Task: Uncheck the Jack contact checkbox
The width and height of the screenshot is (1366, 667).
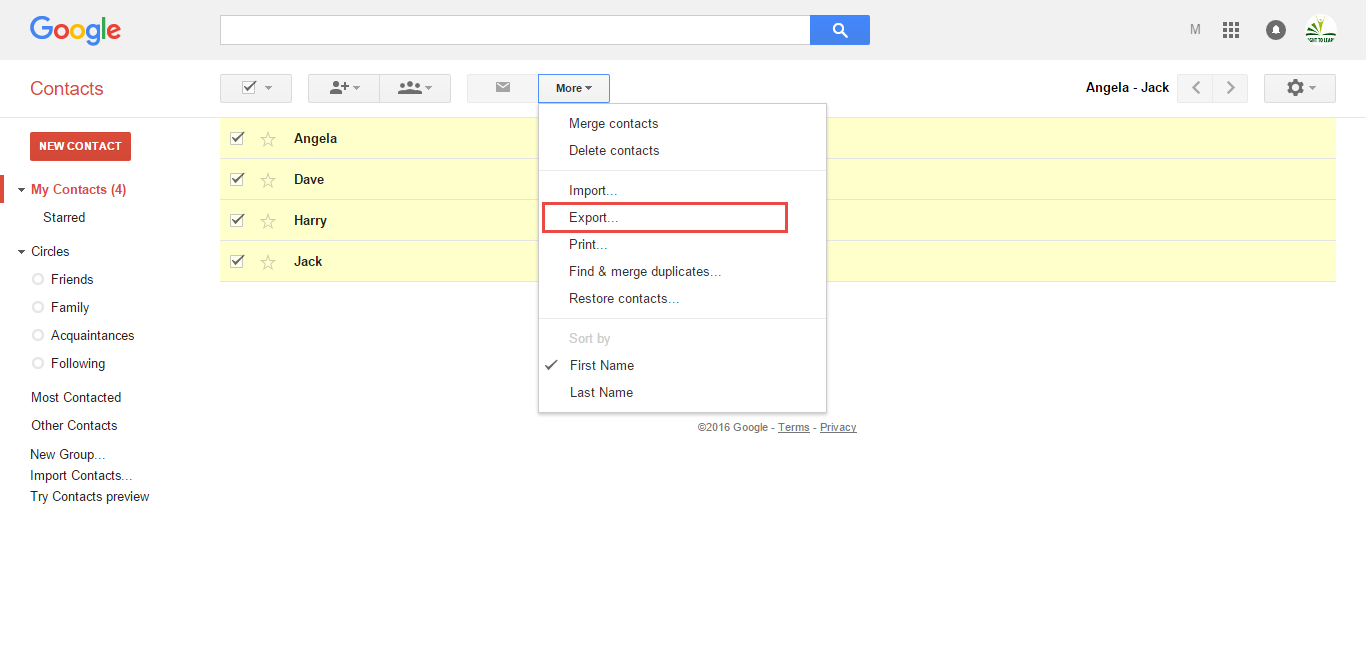Action: point(237,261)
